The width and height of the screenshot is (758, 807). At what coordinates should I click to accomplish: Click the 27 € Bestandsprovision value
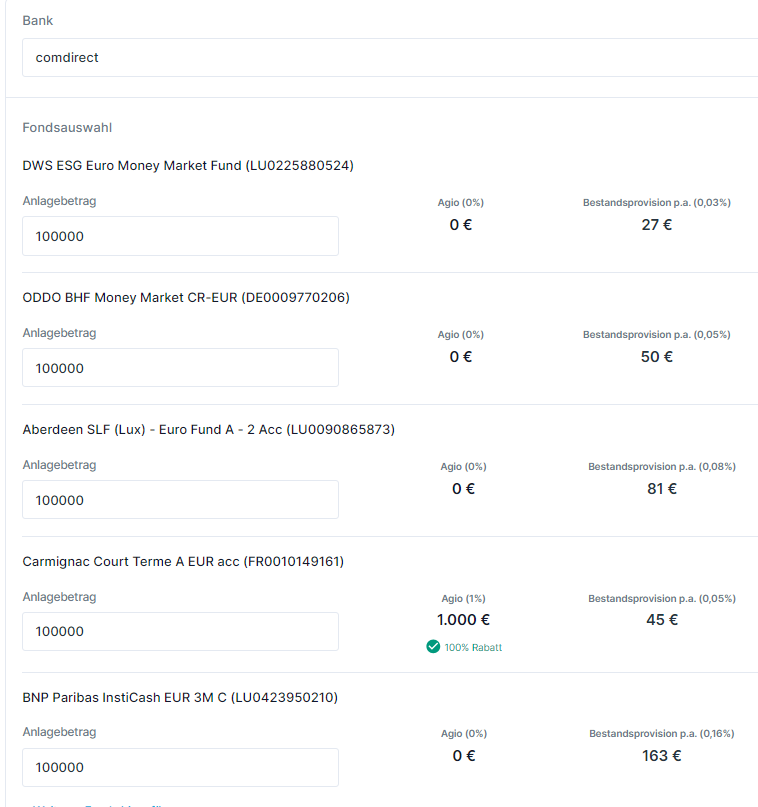pos(657,225)
